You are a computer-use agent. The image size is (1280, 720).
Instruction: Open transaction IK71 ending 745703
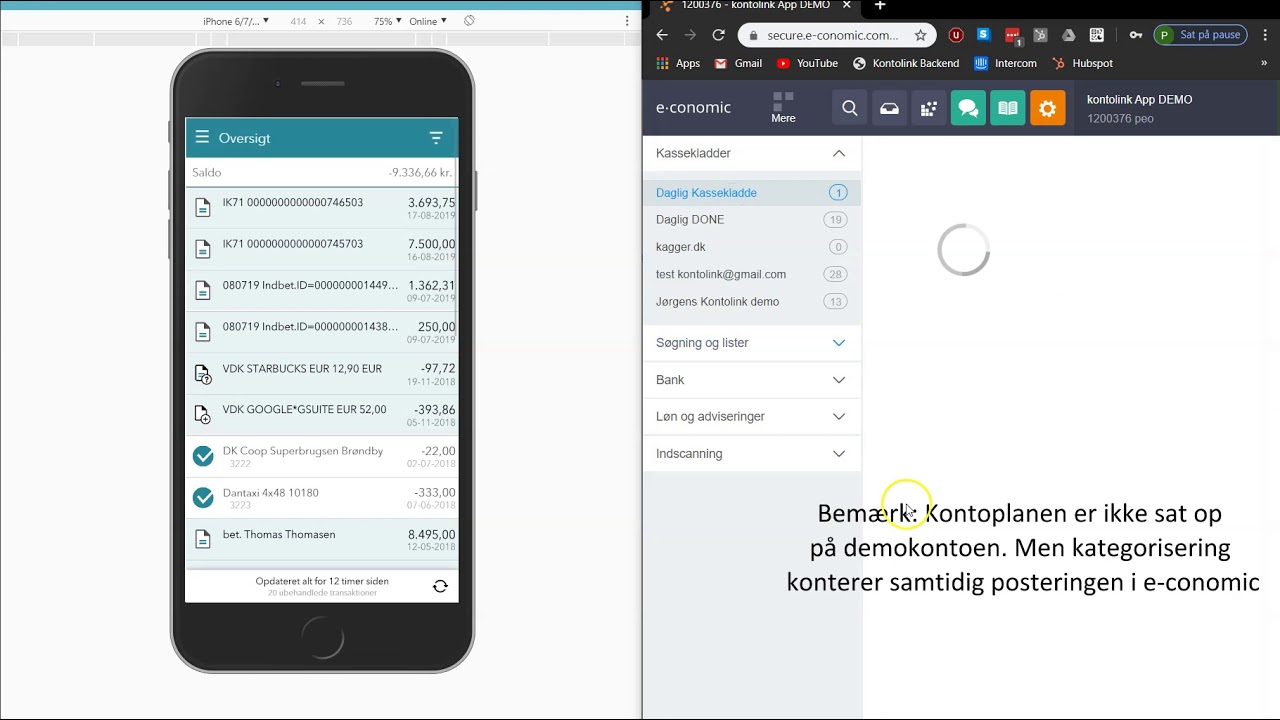(x=322, y=249)
